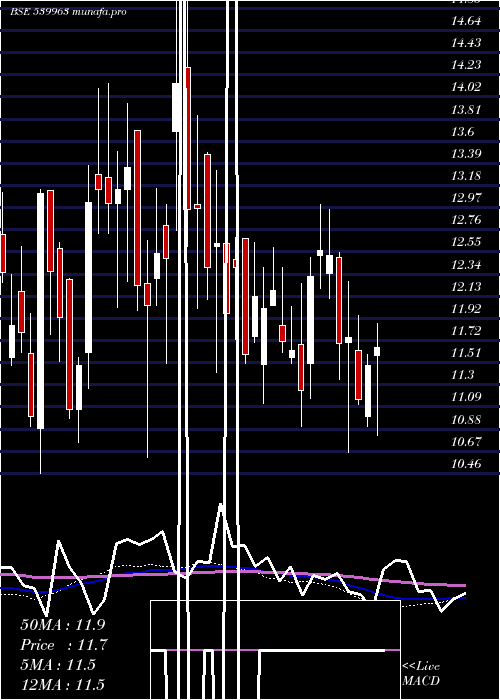Click the 12.13 price axis label
The height and width of the screenshot is (700, 500).
(467, 287)
